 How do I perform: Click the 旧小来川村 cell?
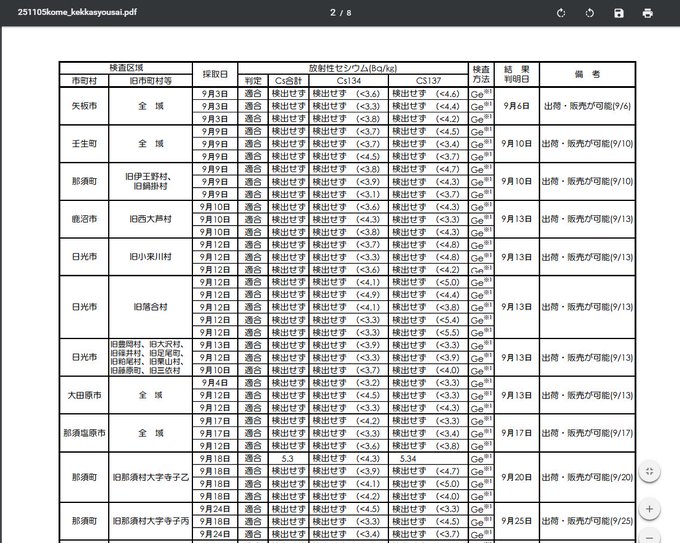click(150, 257)
